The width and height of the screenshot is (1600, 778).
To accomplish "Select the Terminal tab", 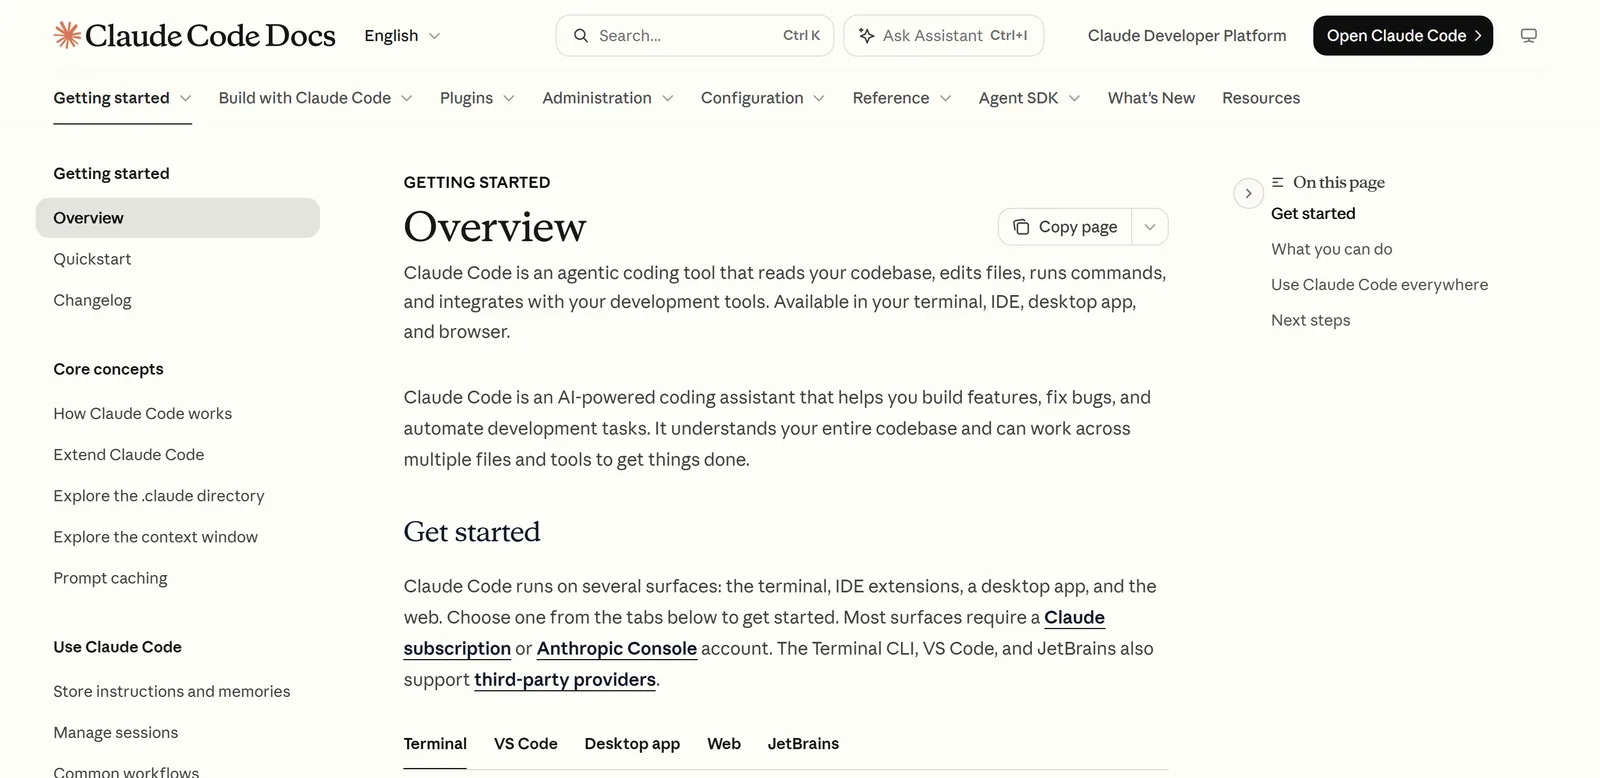I will pyautogui.click(x=435, y=744).
